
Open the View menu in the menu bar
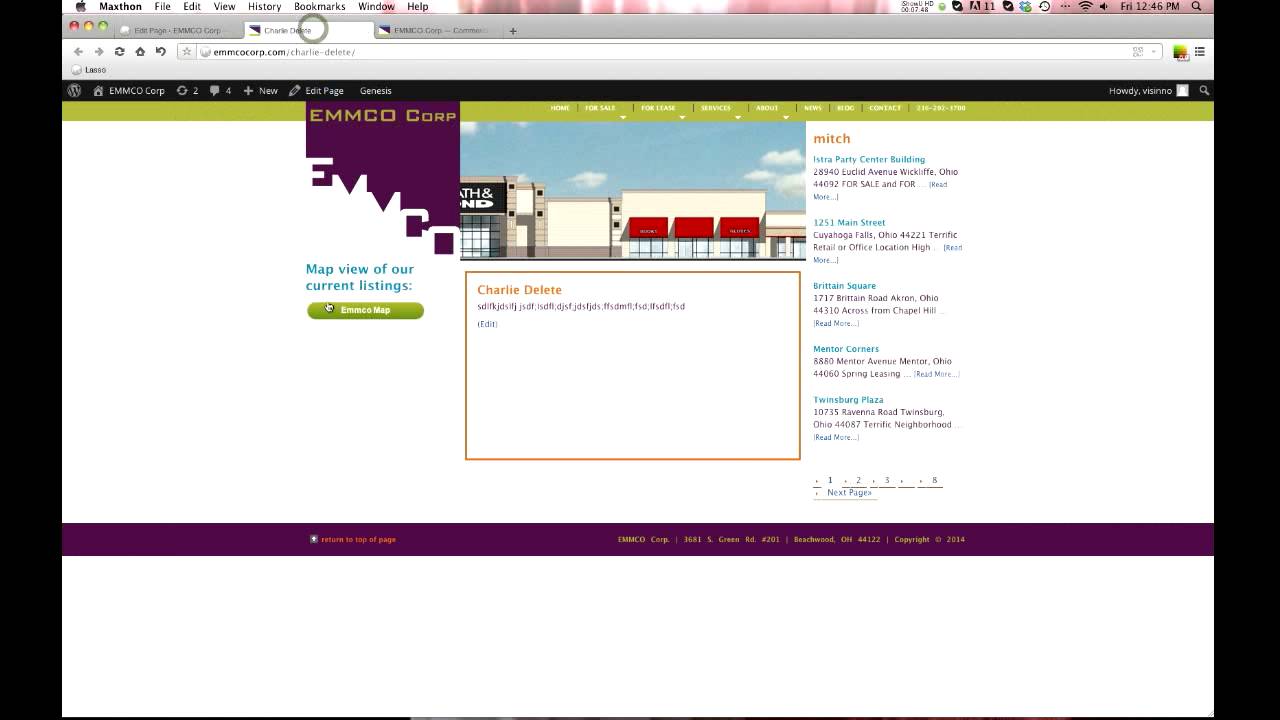(x=224, y=6)
